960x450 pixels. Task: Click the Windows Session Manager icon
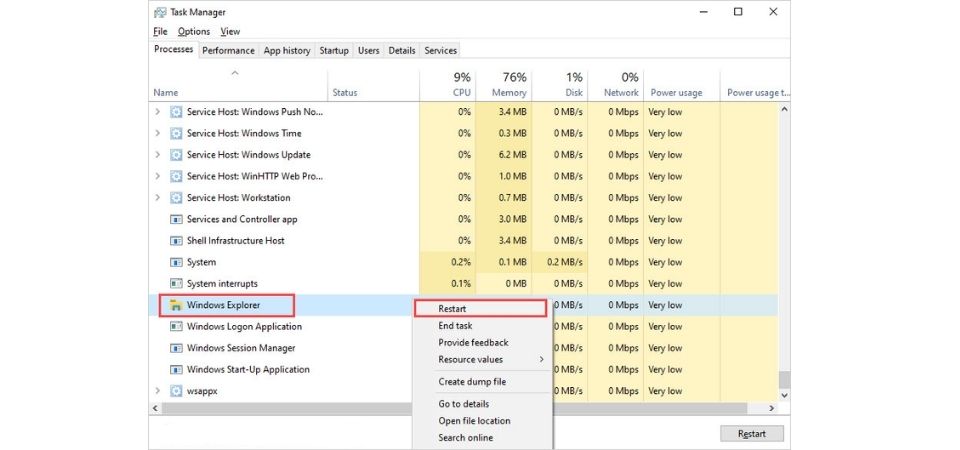pos(176,348)
